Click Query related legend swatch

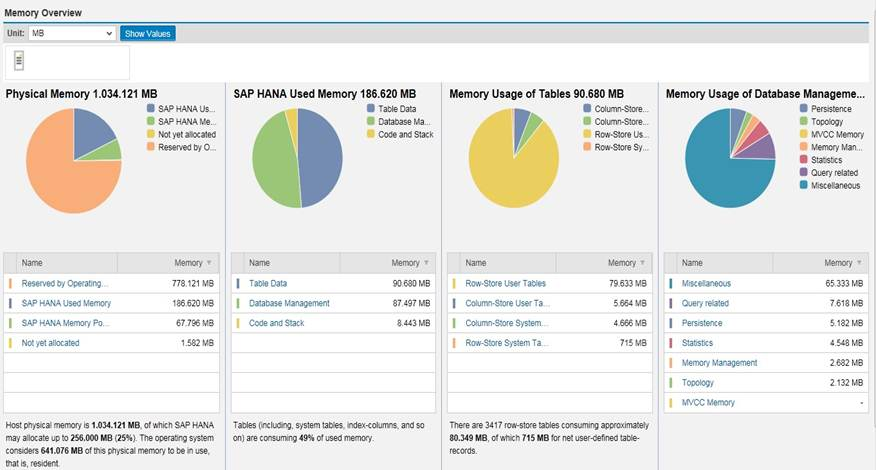pos(803,173)
